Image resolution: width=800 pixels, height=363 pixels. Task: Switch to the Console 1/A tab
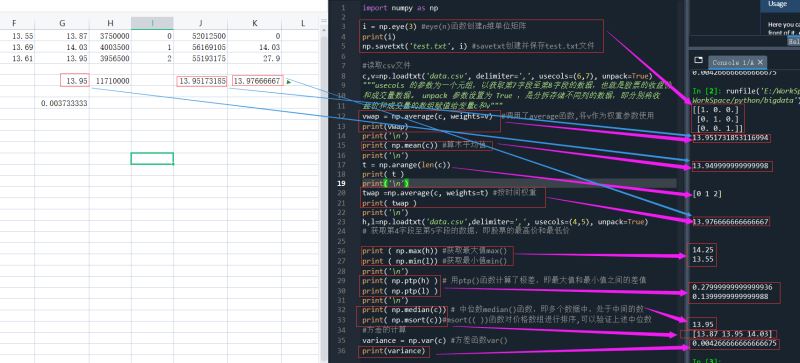pos(732,62)
